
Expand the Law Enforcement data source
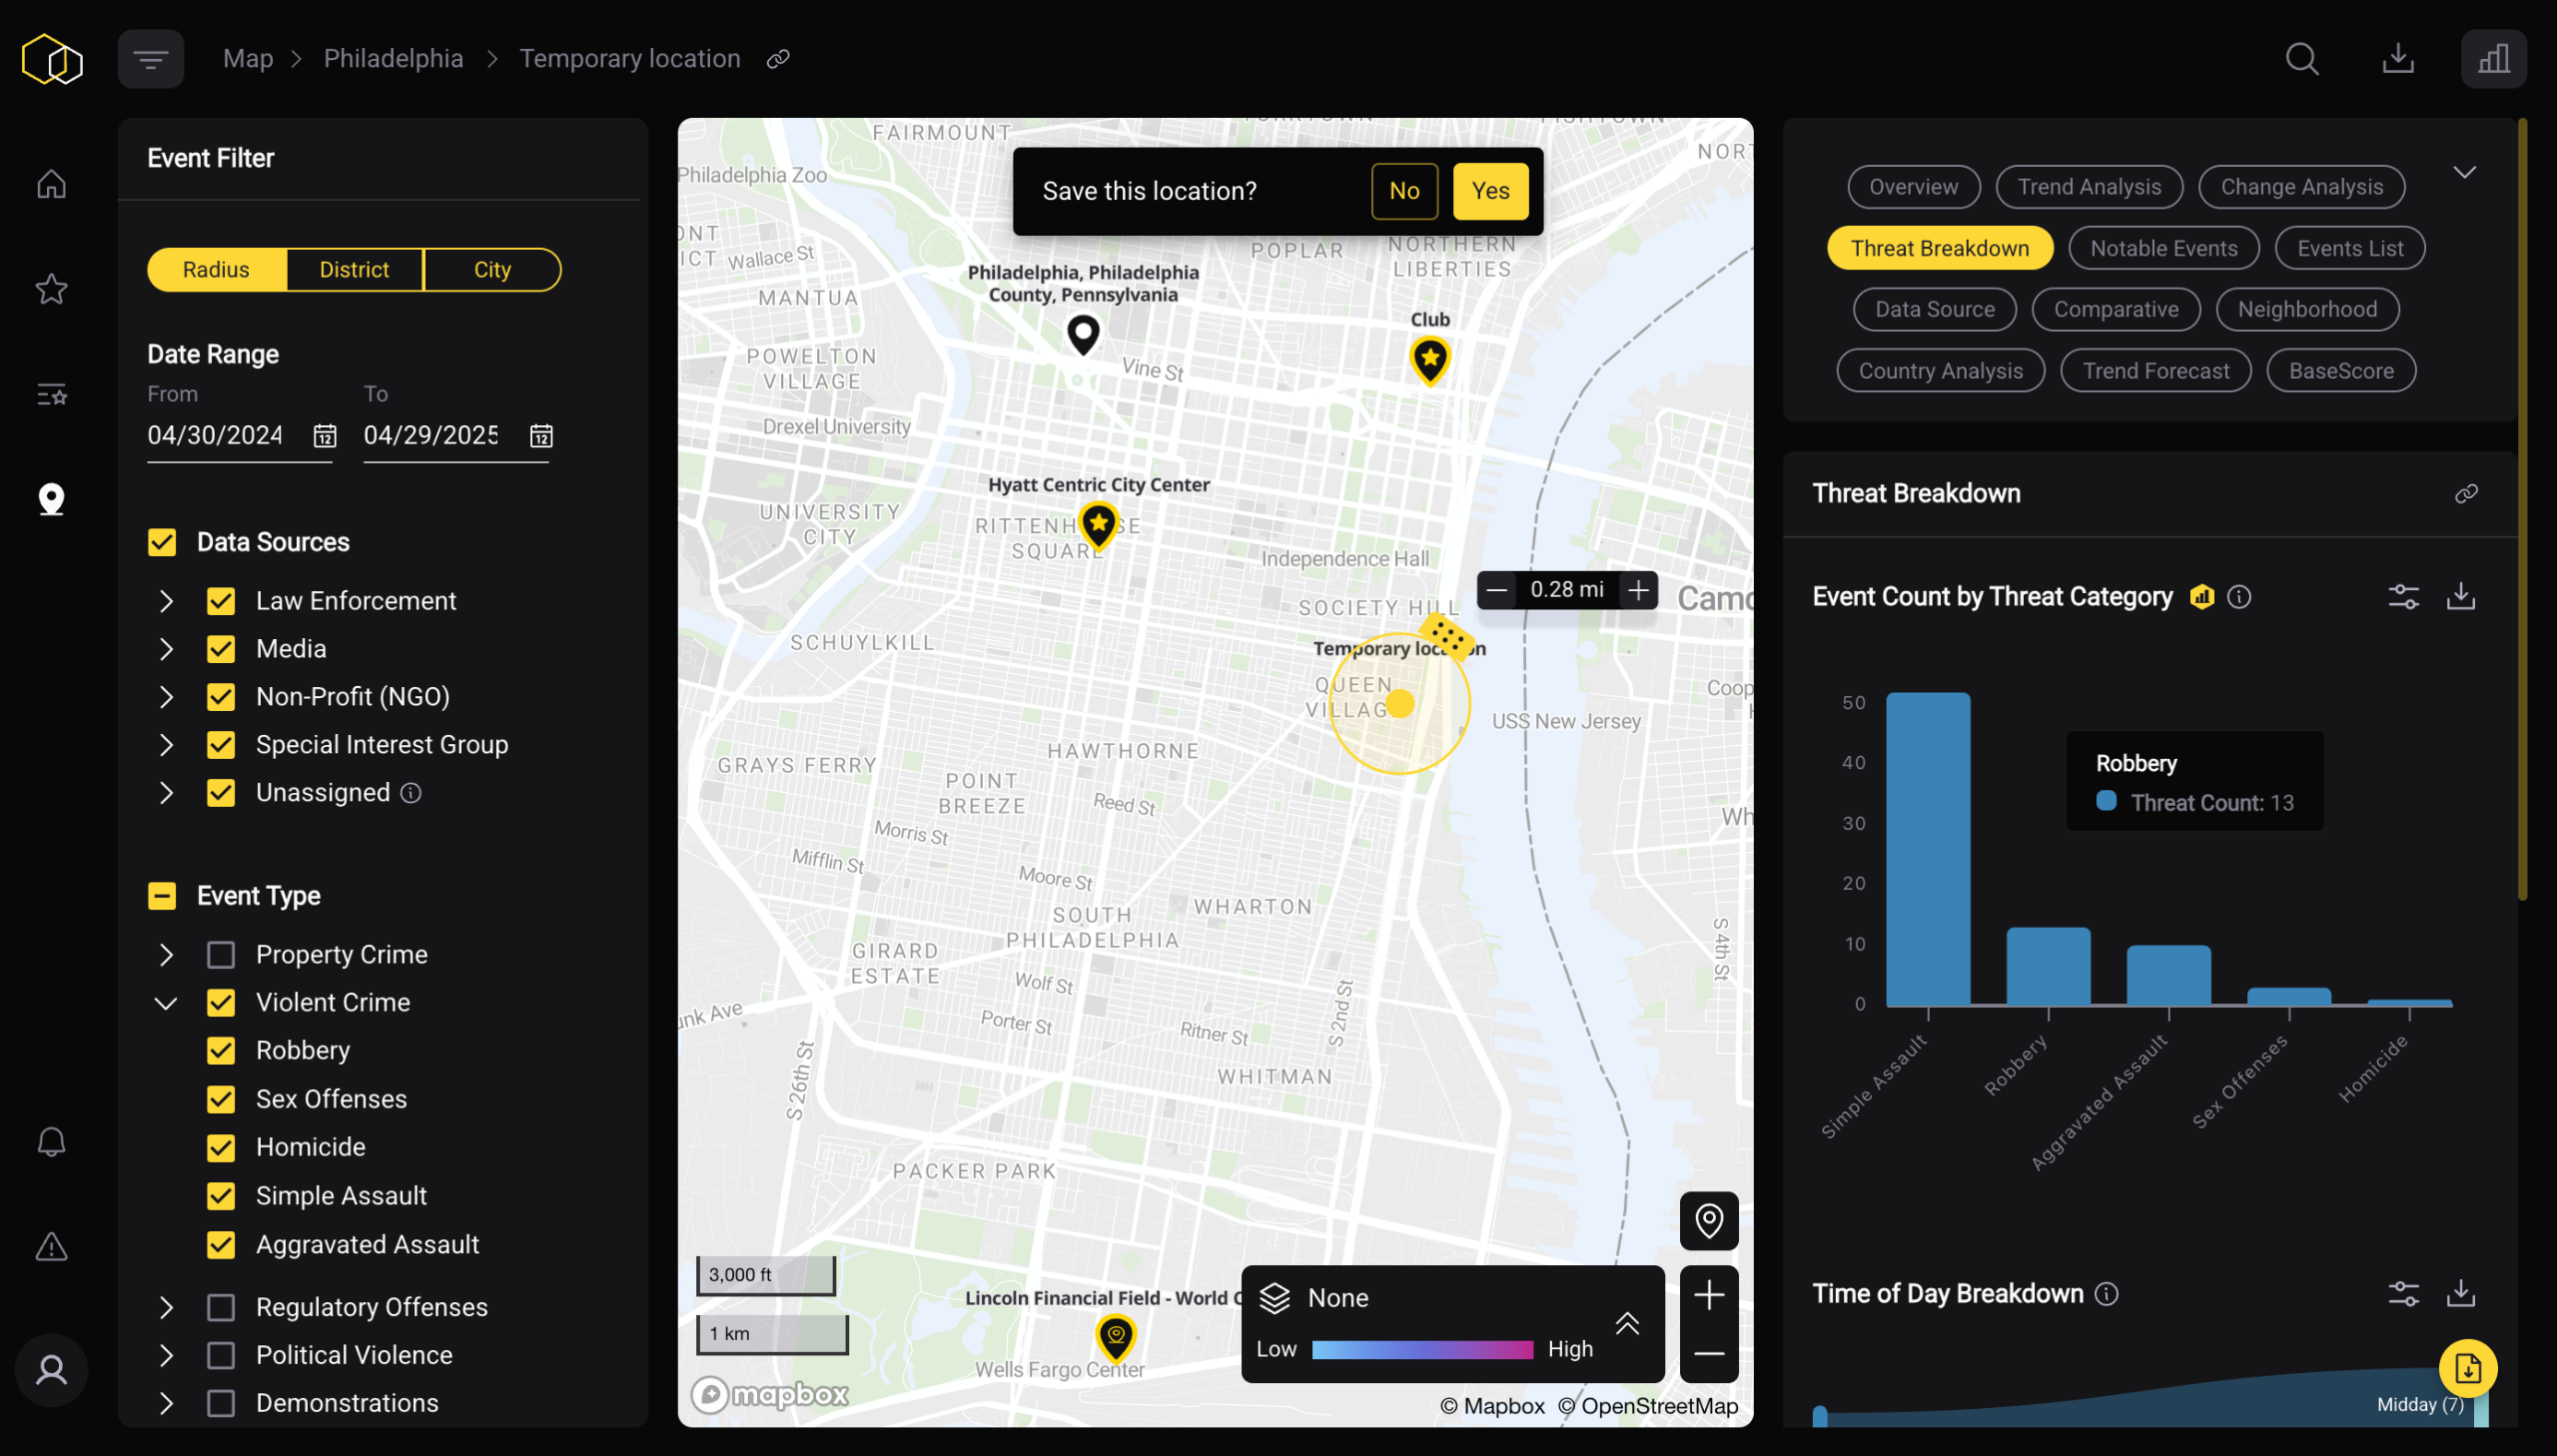pyautogui.click(x=166, y=601)
